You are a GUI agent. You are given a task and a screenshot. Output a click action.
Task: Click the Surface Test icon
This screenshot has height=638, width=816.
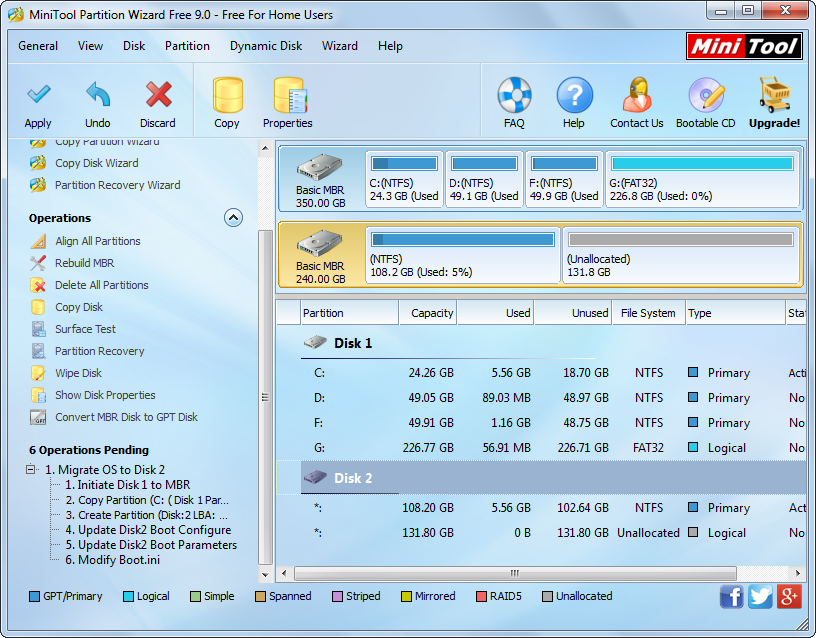click(38, 329)
